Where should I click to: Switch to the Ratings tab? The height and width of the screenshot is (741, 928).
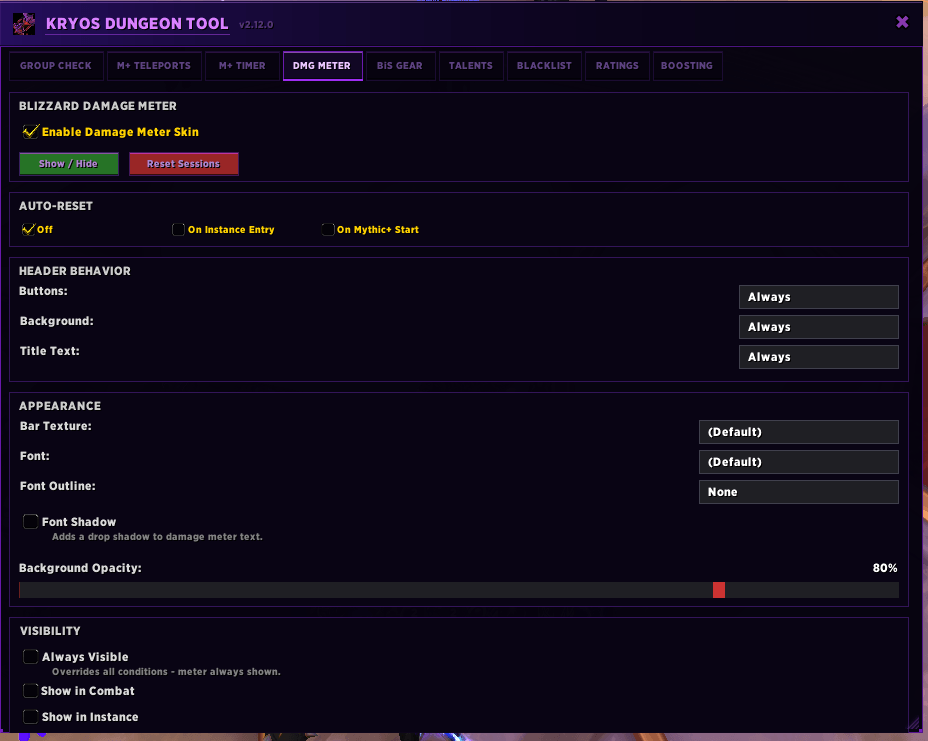tap(617, 66)
